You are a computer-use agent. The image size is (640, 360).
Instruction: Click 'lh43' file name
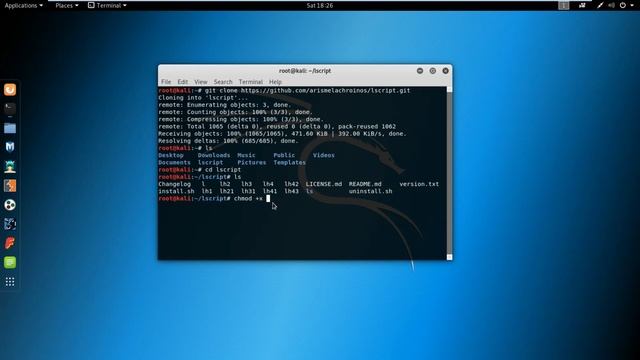291,191
